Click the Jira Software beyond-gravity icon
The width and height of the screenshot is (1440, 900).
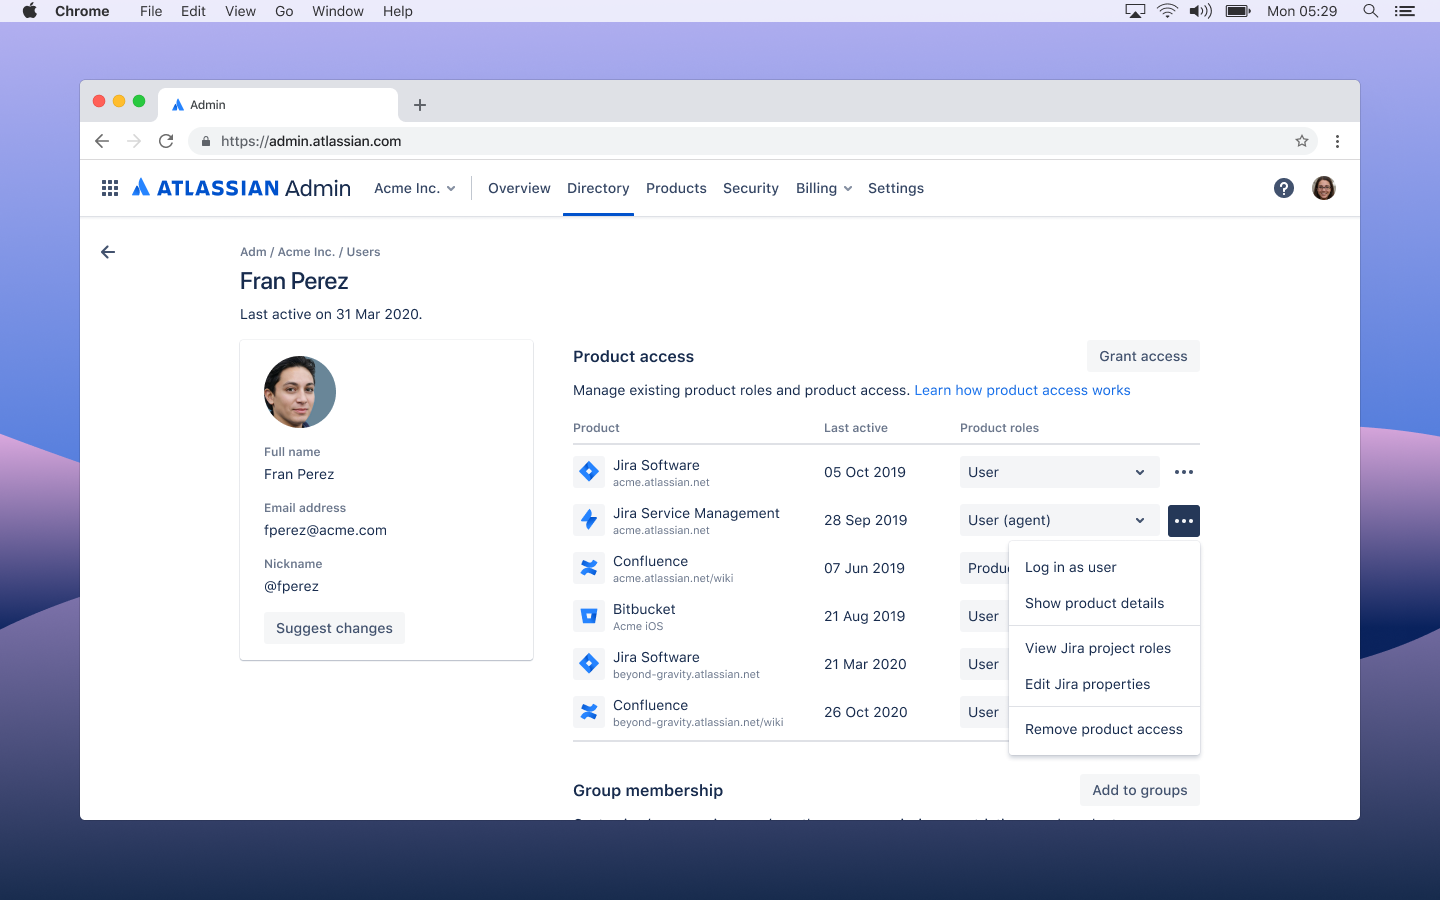point(589,664)
